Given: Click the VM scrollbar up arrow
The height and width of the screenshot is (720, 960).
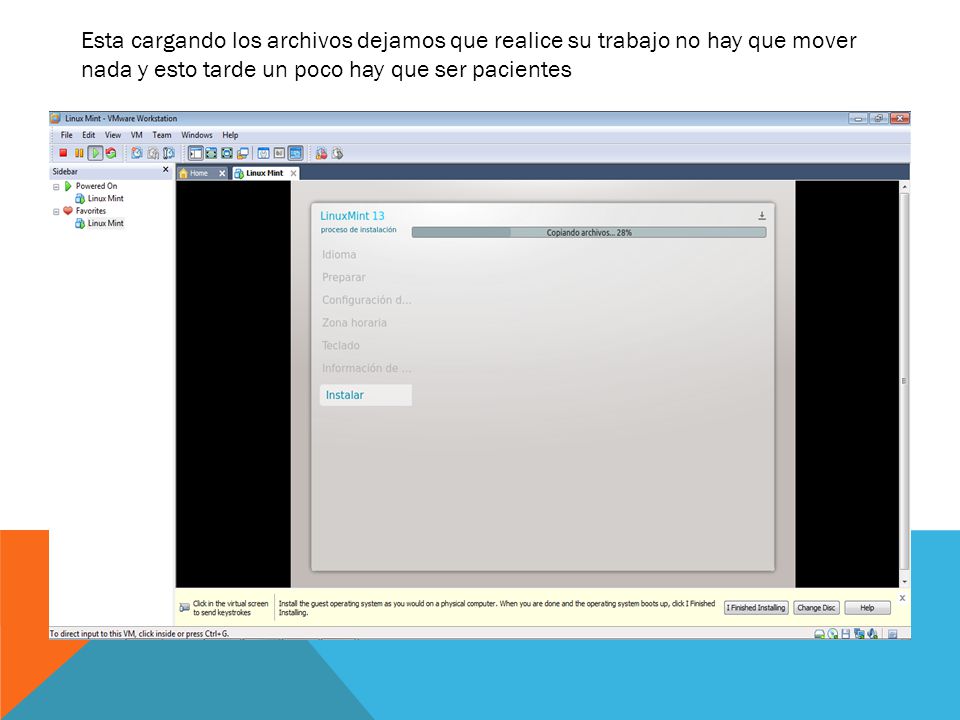Looking at the screenshot, I should (904, 187).
